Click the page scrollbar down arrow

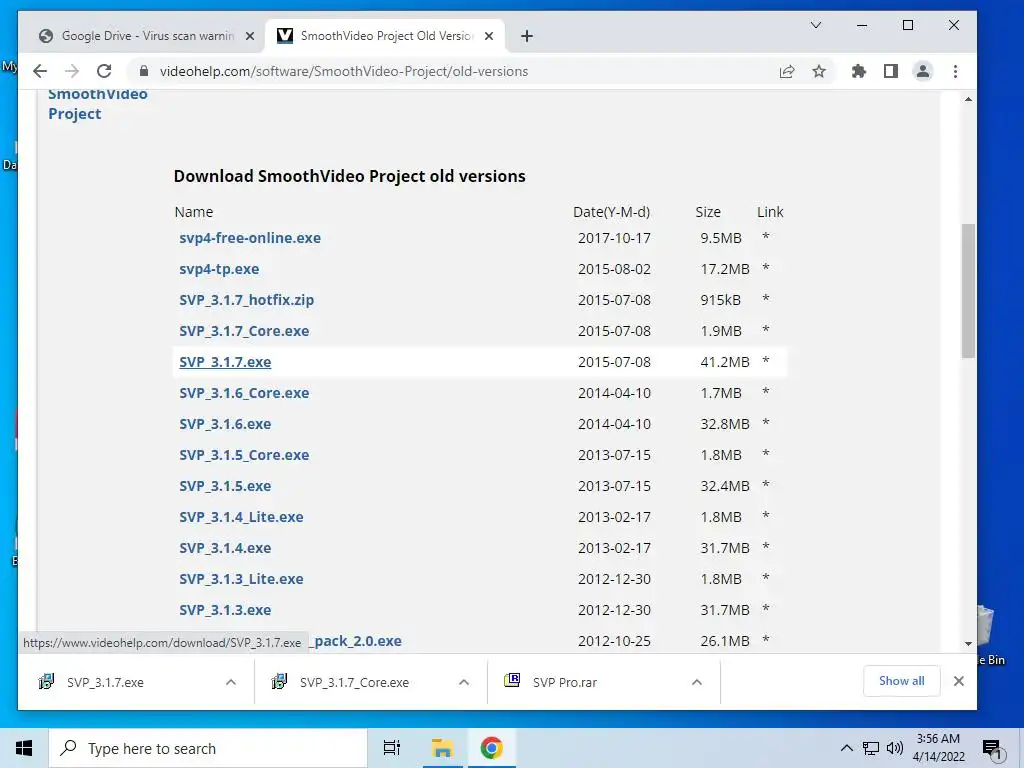click(968, 644)
